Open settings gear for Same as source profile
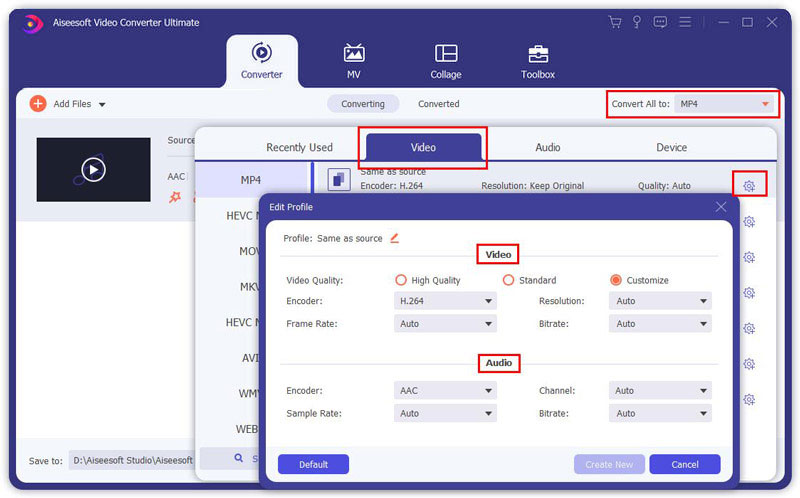The image size is (800, 498). point(749,186)
